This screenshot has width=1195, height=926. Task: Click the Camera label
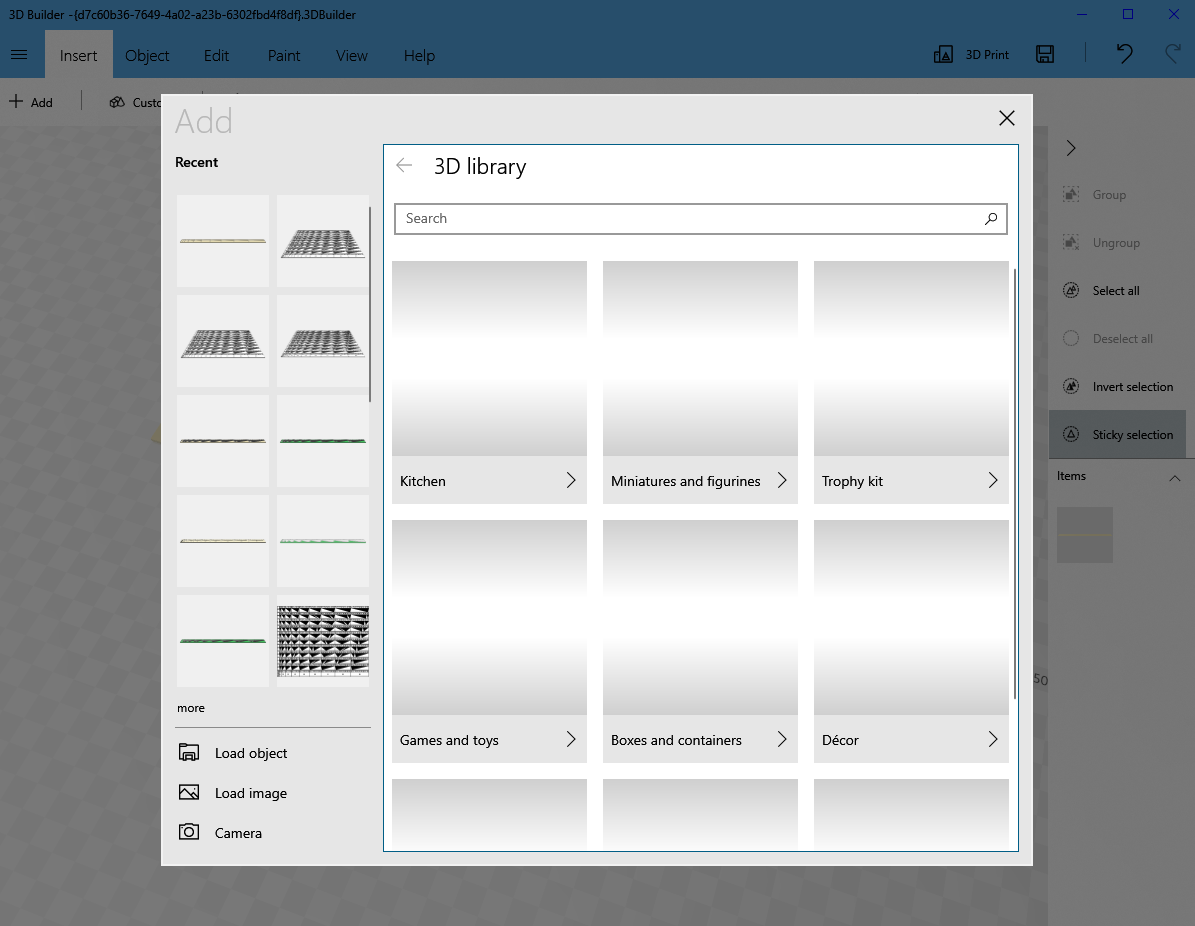[x=238, y=833]
